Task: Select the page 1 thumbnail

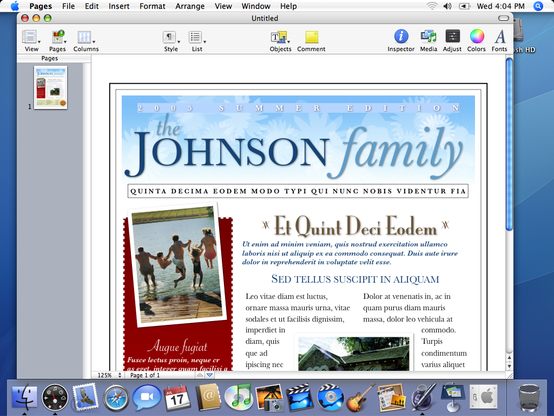Action: (51, 87)
